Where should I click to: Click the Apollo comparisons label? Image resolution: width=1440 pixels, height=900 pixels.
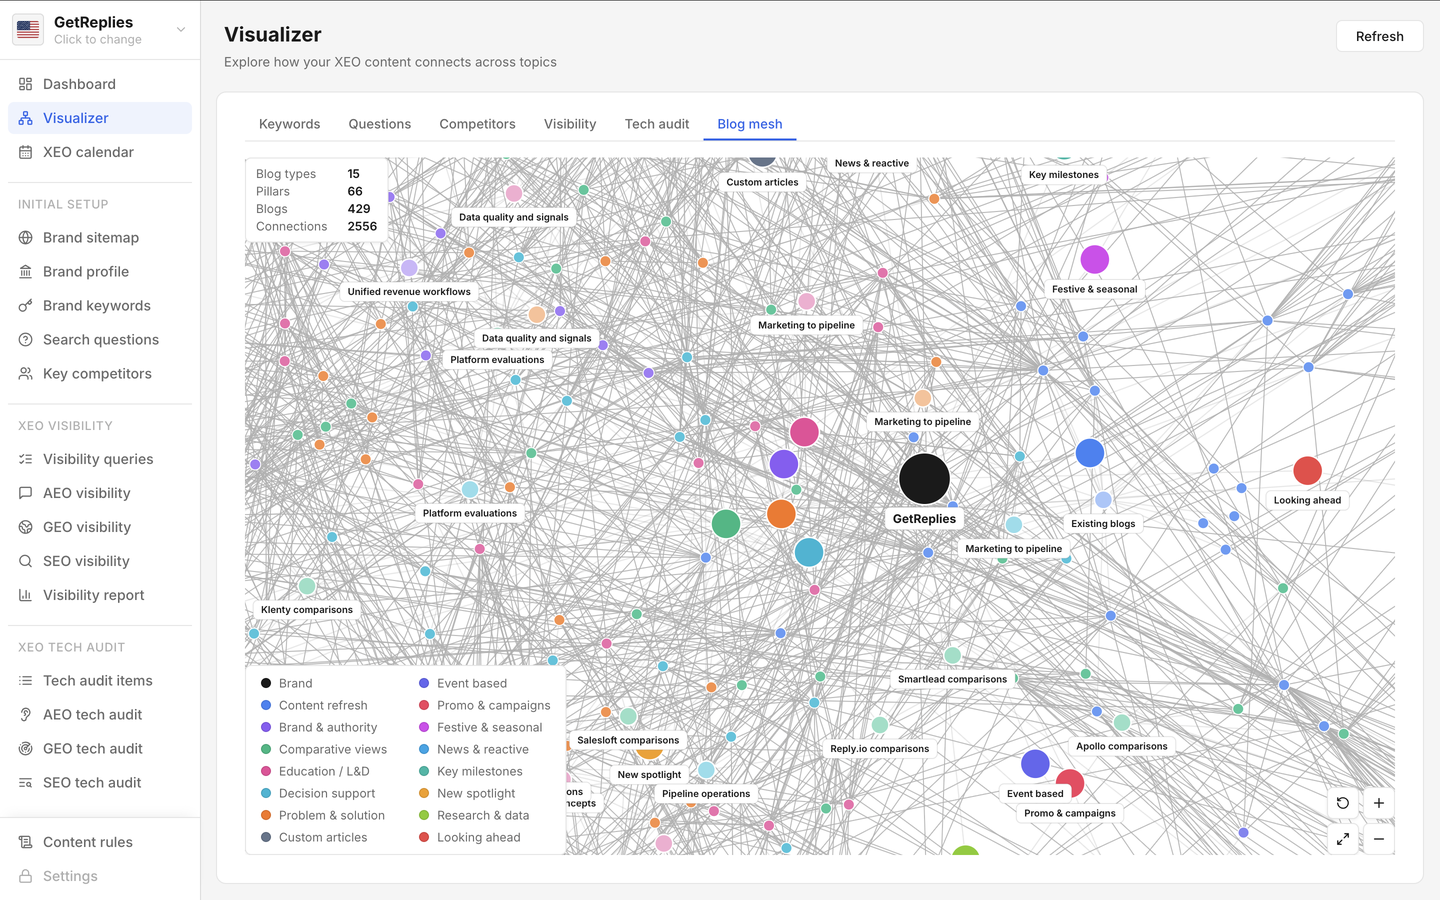pyautogui.click(x=1122, y=746)
